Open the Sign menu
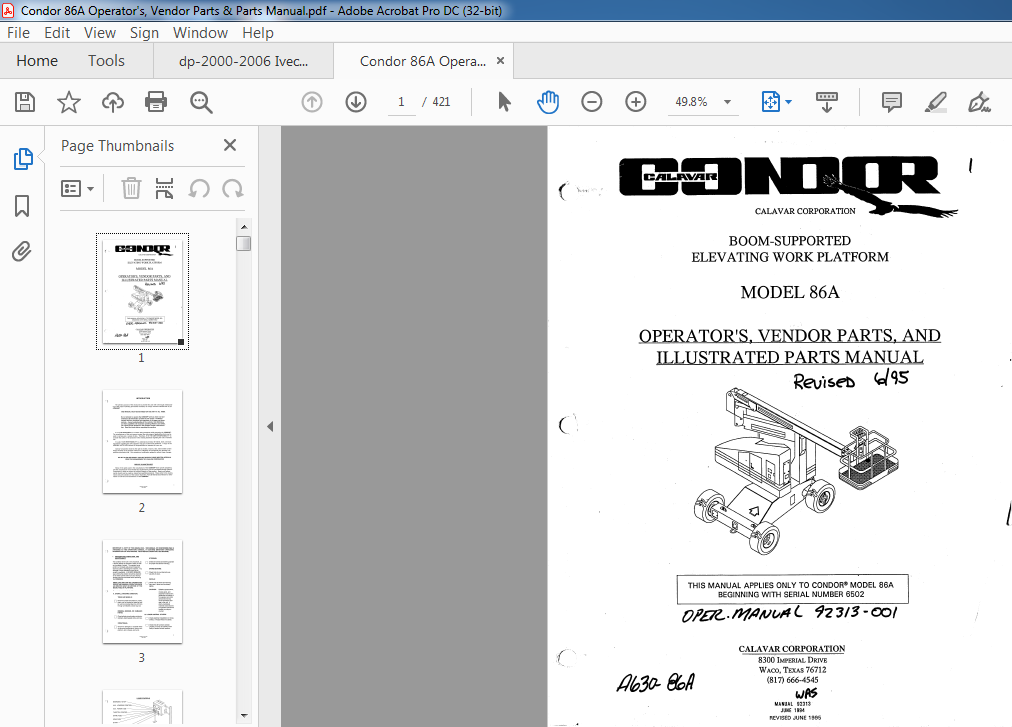Screen dimensions: 1012x727 point(144,33)
